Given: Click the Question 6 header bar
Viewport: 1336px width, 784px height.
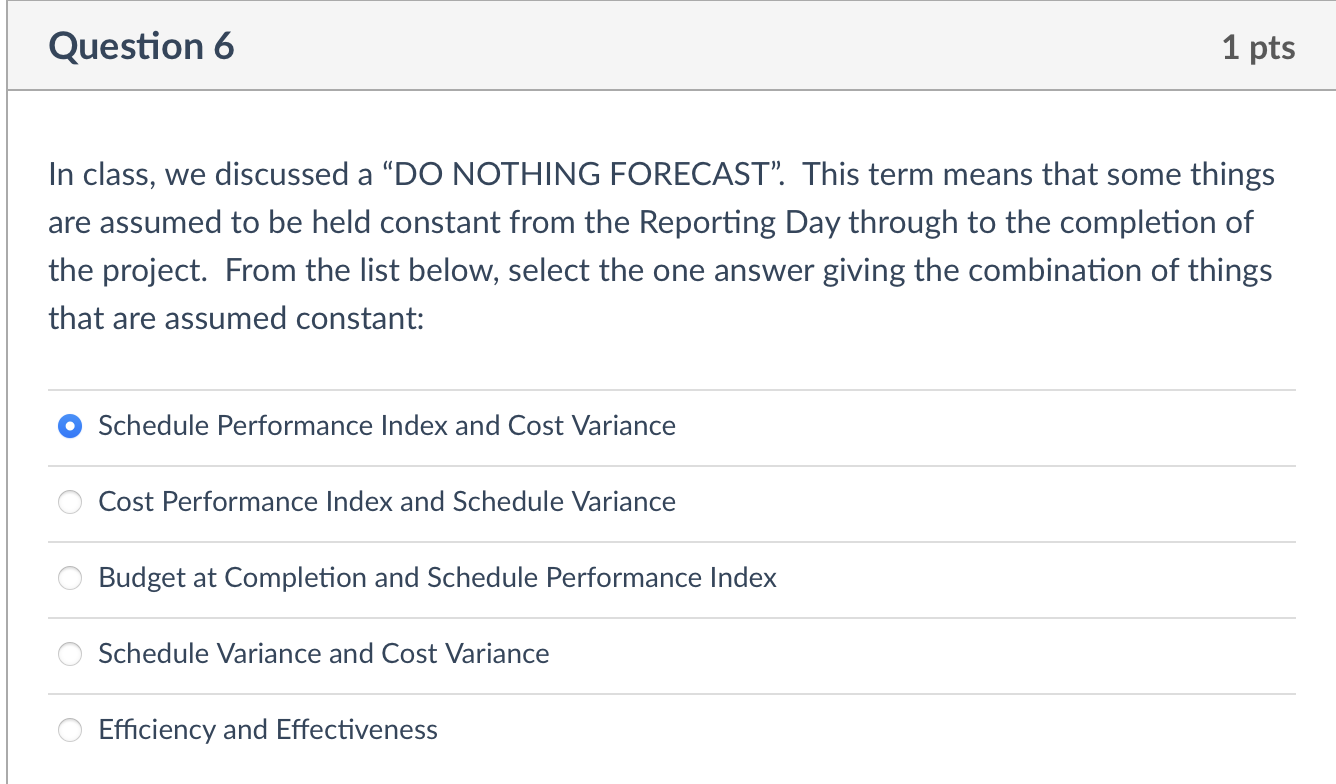Looking at the screenshot, I should click(x=668, y=45).
